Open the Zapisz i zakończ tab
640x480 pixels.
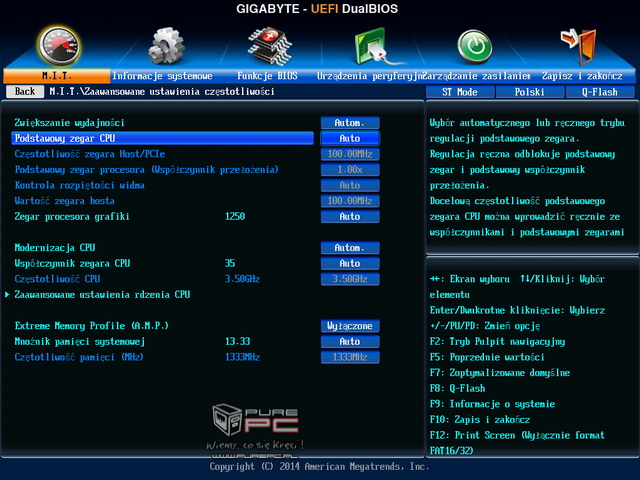(x=582, y=76)
